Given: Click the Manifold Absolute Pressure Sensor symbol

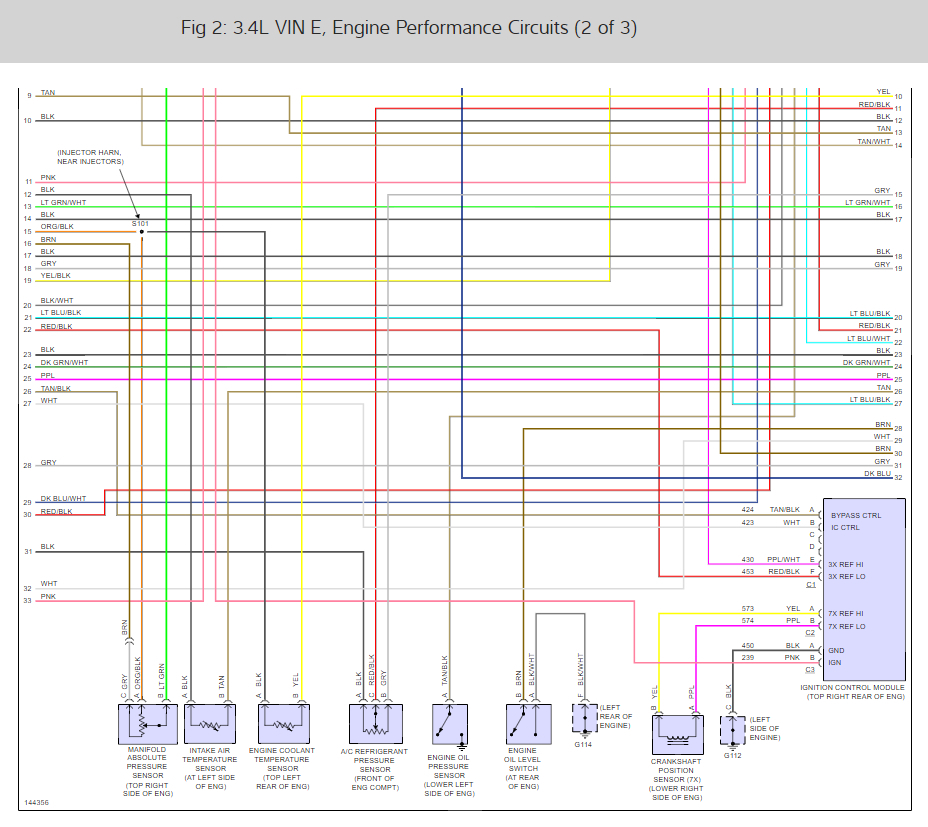Looking at the screenshot, I should point(147,724).
